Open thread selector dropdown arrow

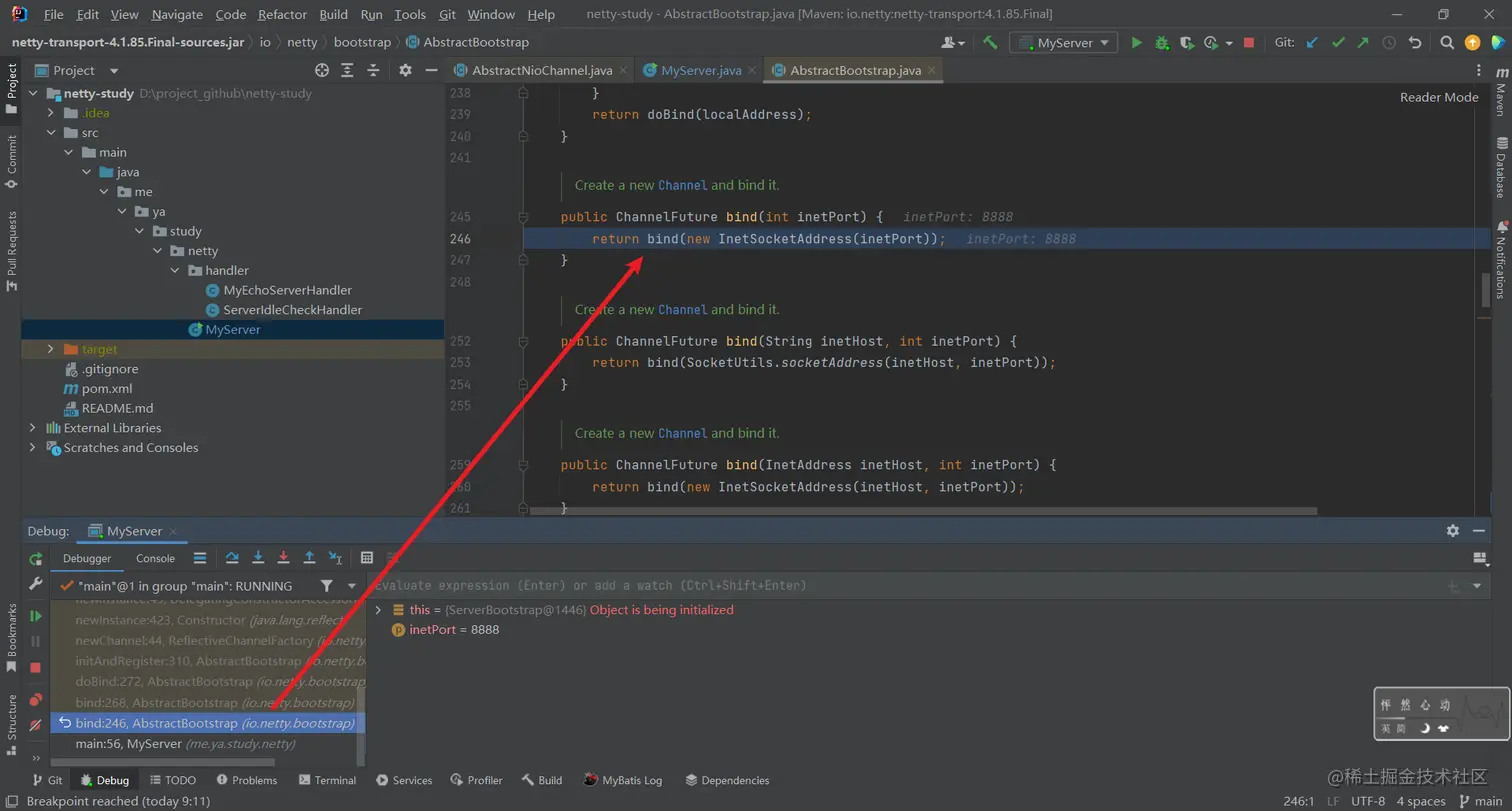click(x=351, y=586)
